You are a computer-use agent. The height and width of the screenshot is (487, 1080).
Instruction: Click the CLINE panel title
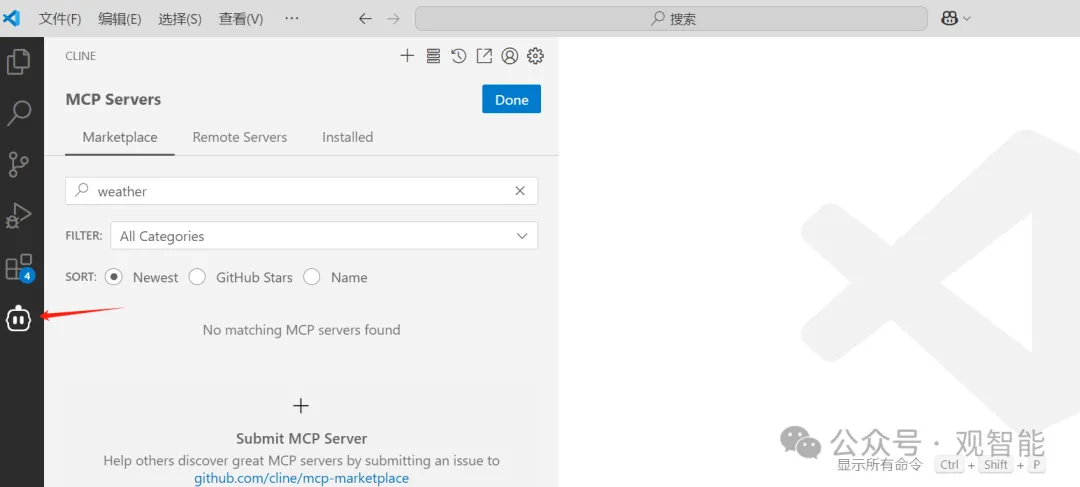click(x=81, y=56)
